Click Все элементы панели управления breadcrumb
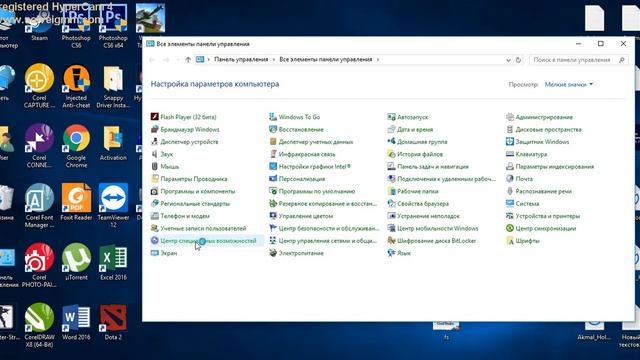This screenshot has height=360, width=640. (x=326, y=60)
